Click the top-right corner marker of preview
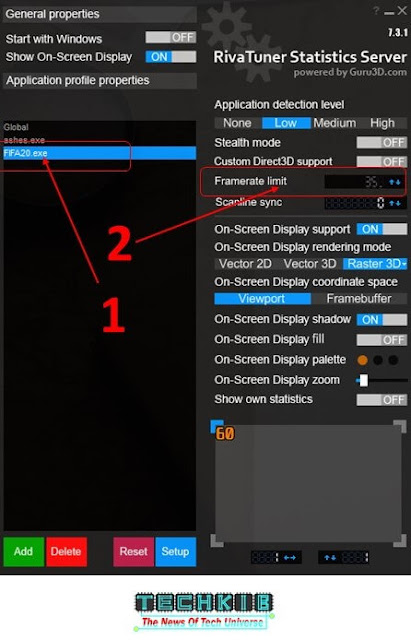 tap(400, 427)
